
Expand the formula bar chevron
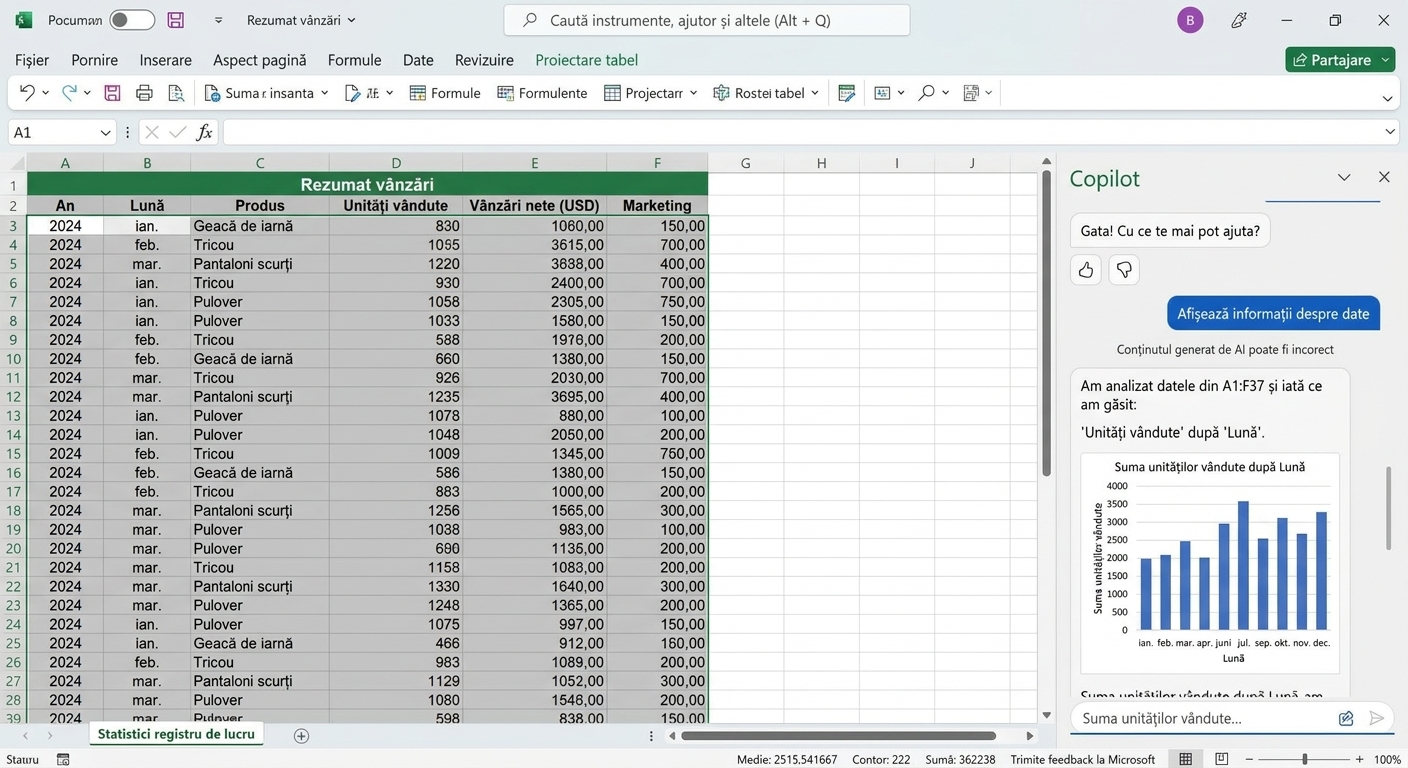[x=1390, y=132]
